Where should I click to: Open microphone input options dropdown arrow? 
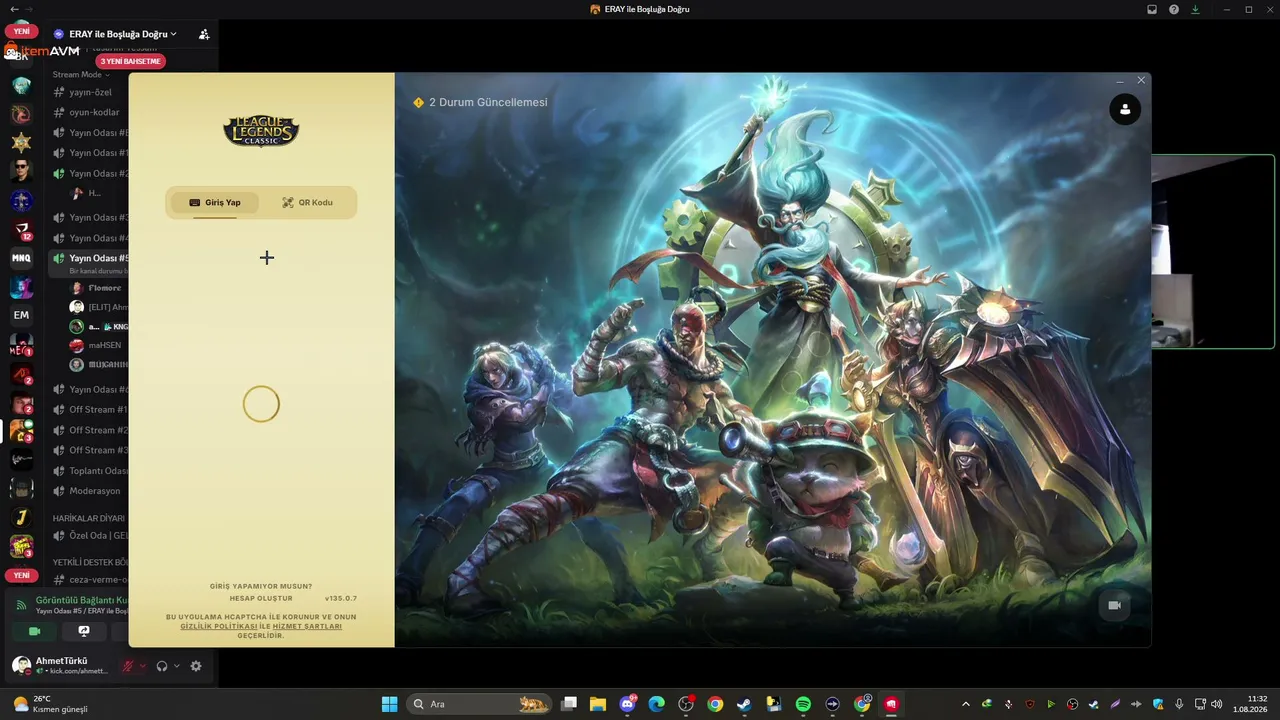pos(142,666)
